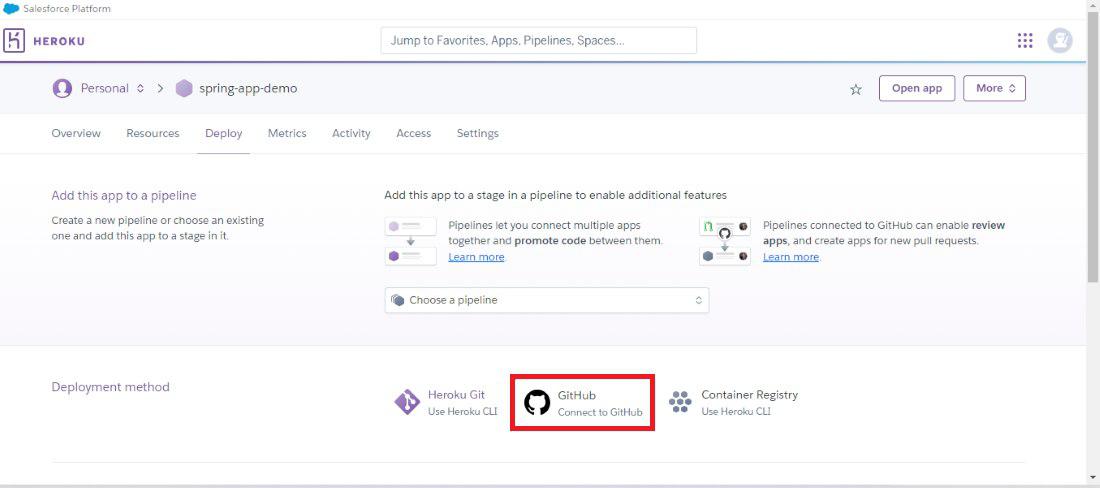This screenshot has height=488, width=1100.
Task: Click the Salesforce Platform label
Action: tap(67, 9)
